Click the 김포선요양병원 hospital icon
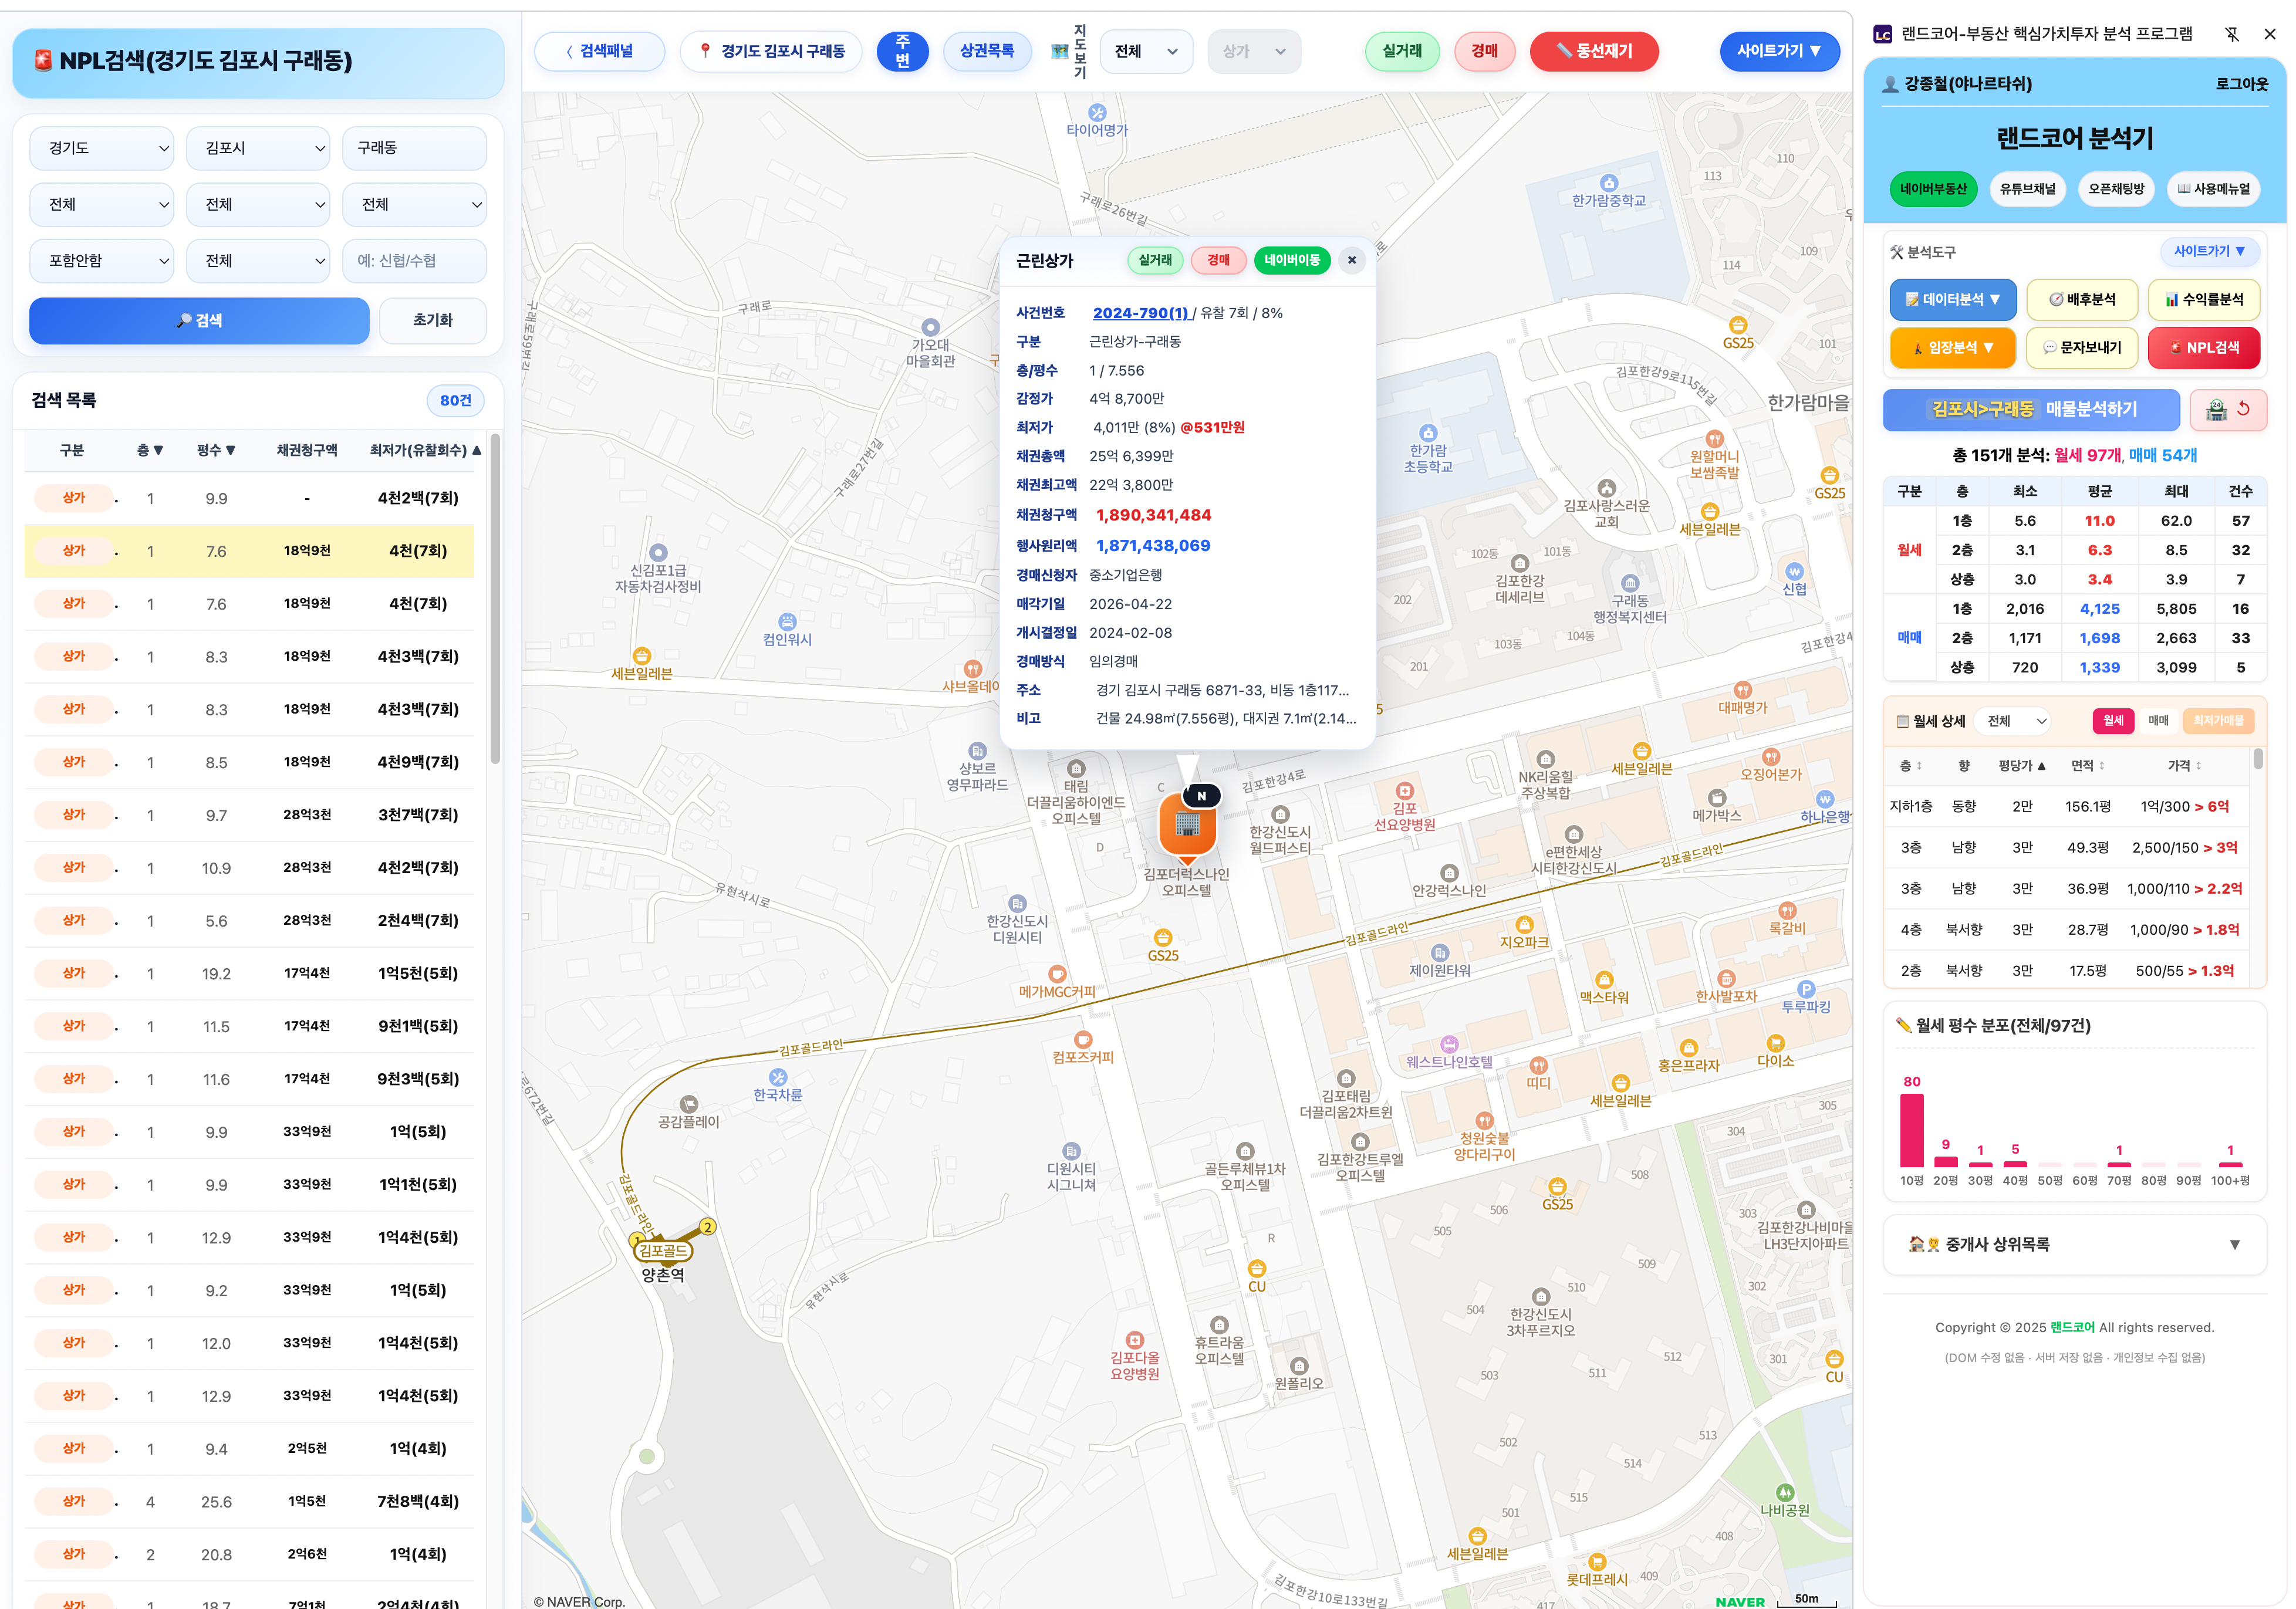Image resolution: width=2296 pixels, height=1609 pixels. (1404, 791)
